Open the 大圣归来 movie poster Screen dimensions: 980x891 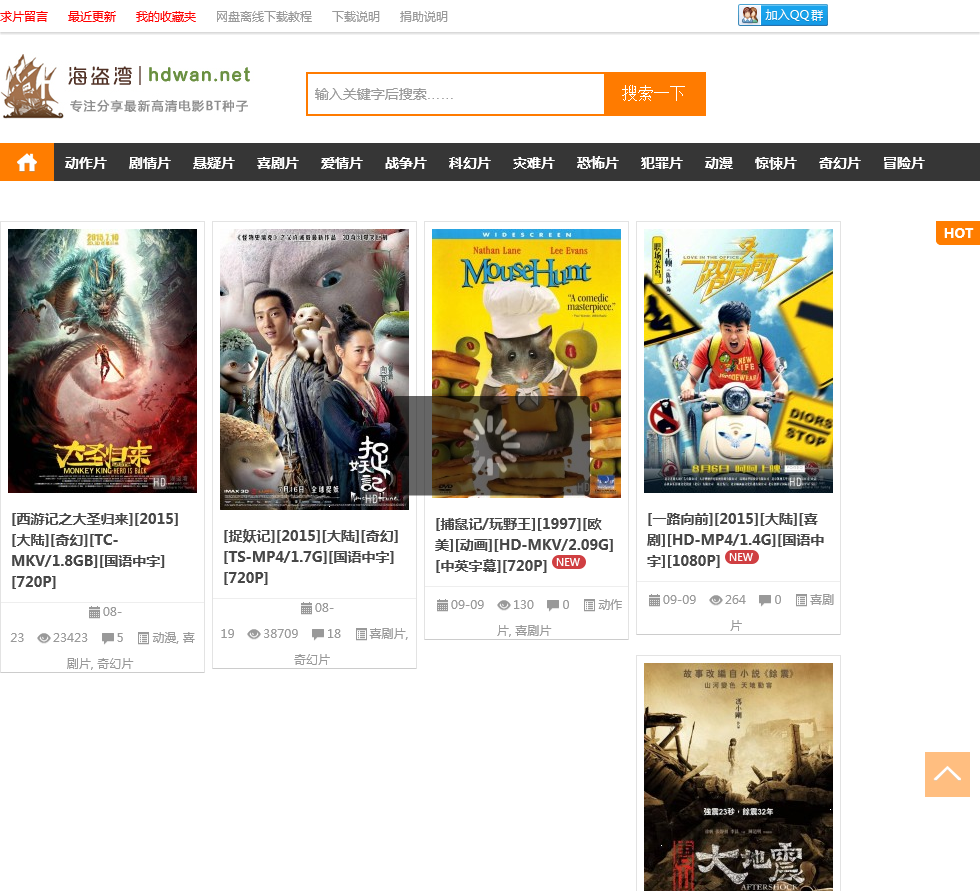click(x=102, y=361)
